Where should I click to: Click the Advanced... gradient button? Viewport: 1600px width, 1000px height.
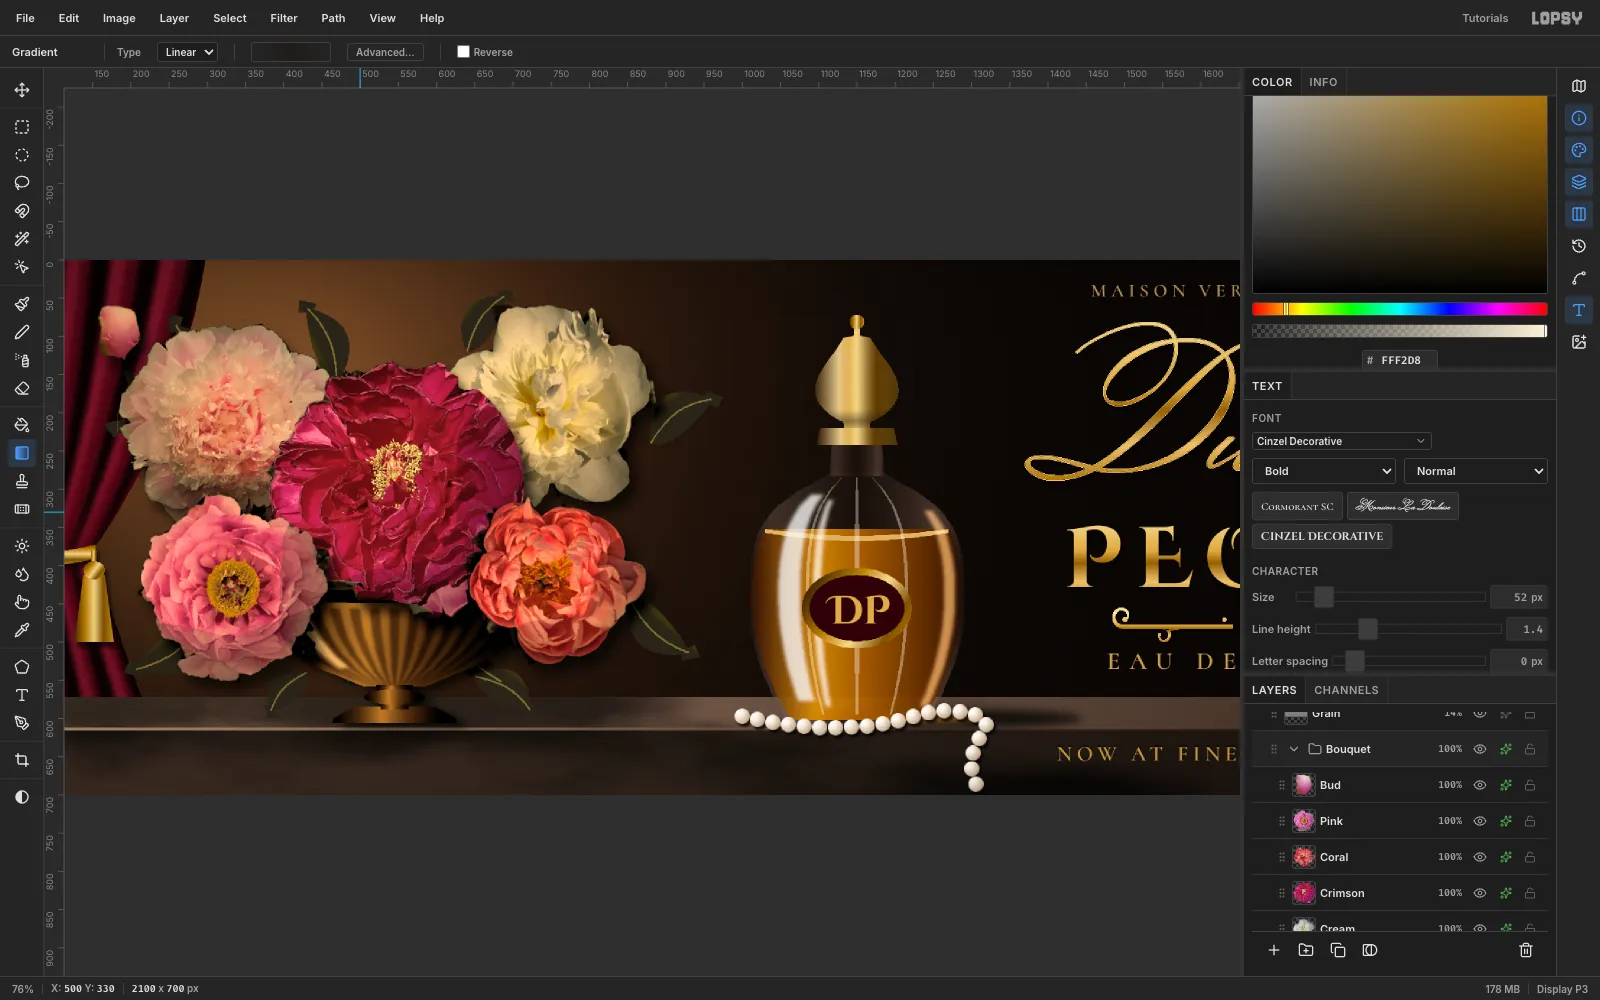tap(385, 52)
